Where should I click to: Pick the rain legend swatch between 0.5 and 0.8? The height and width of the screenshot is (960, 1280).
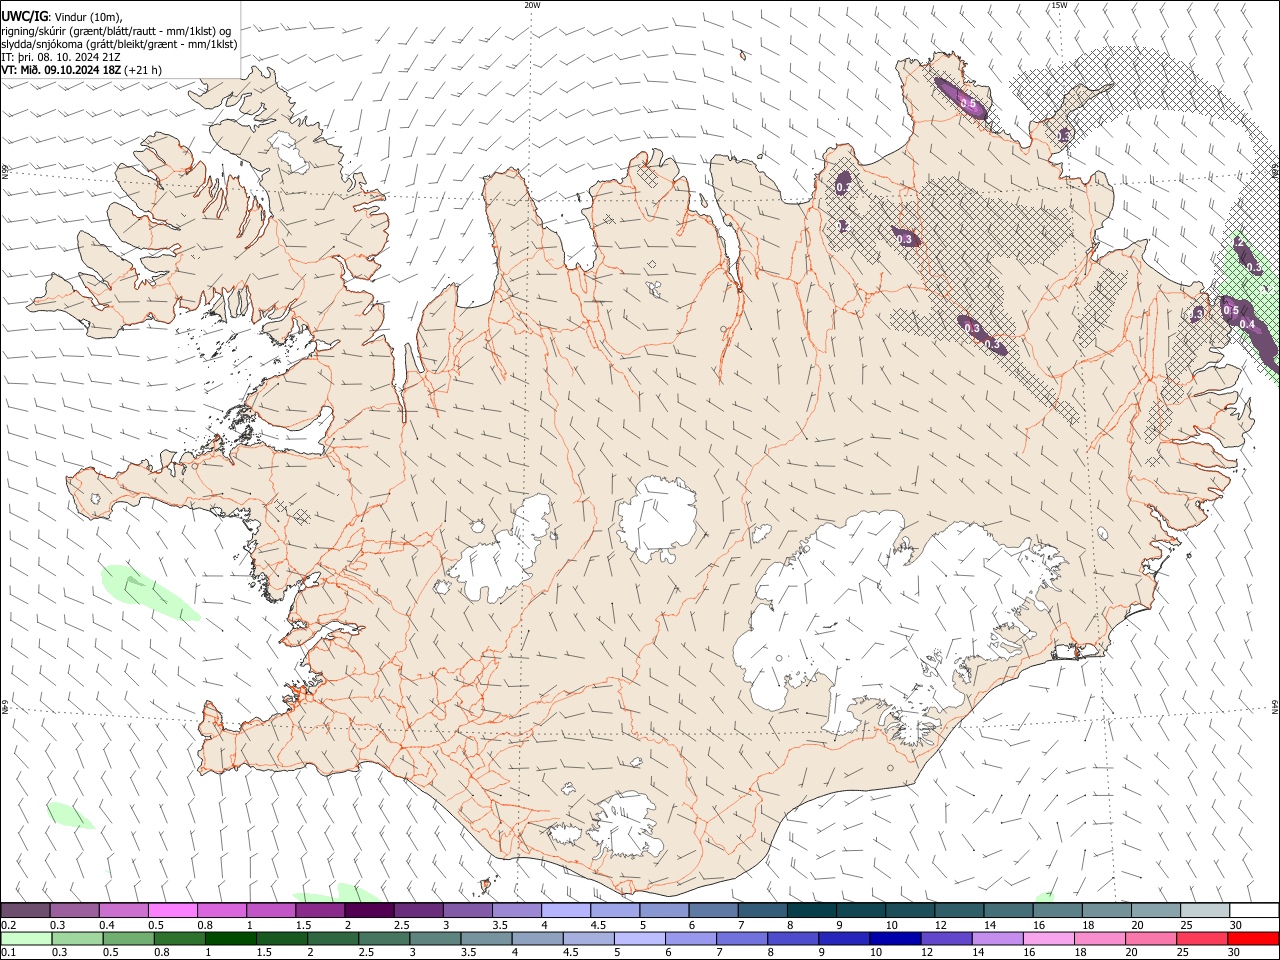[128, 938]
